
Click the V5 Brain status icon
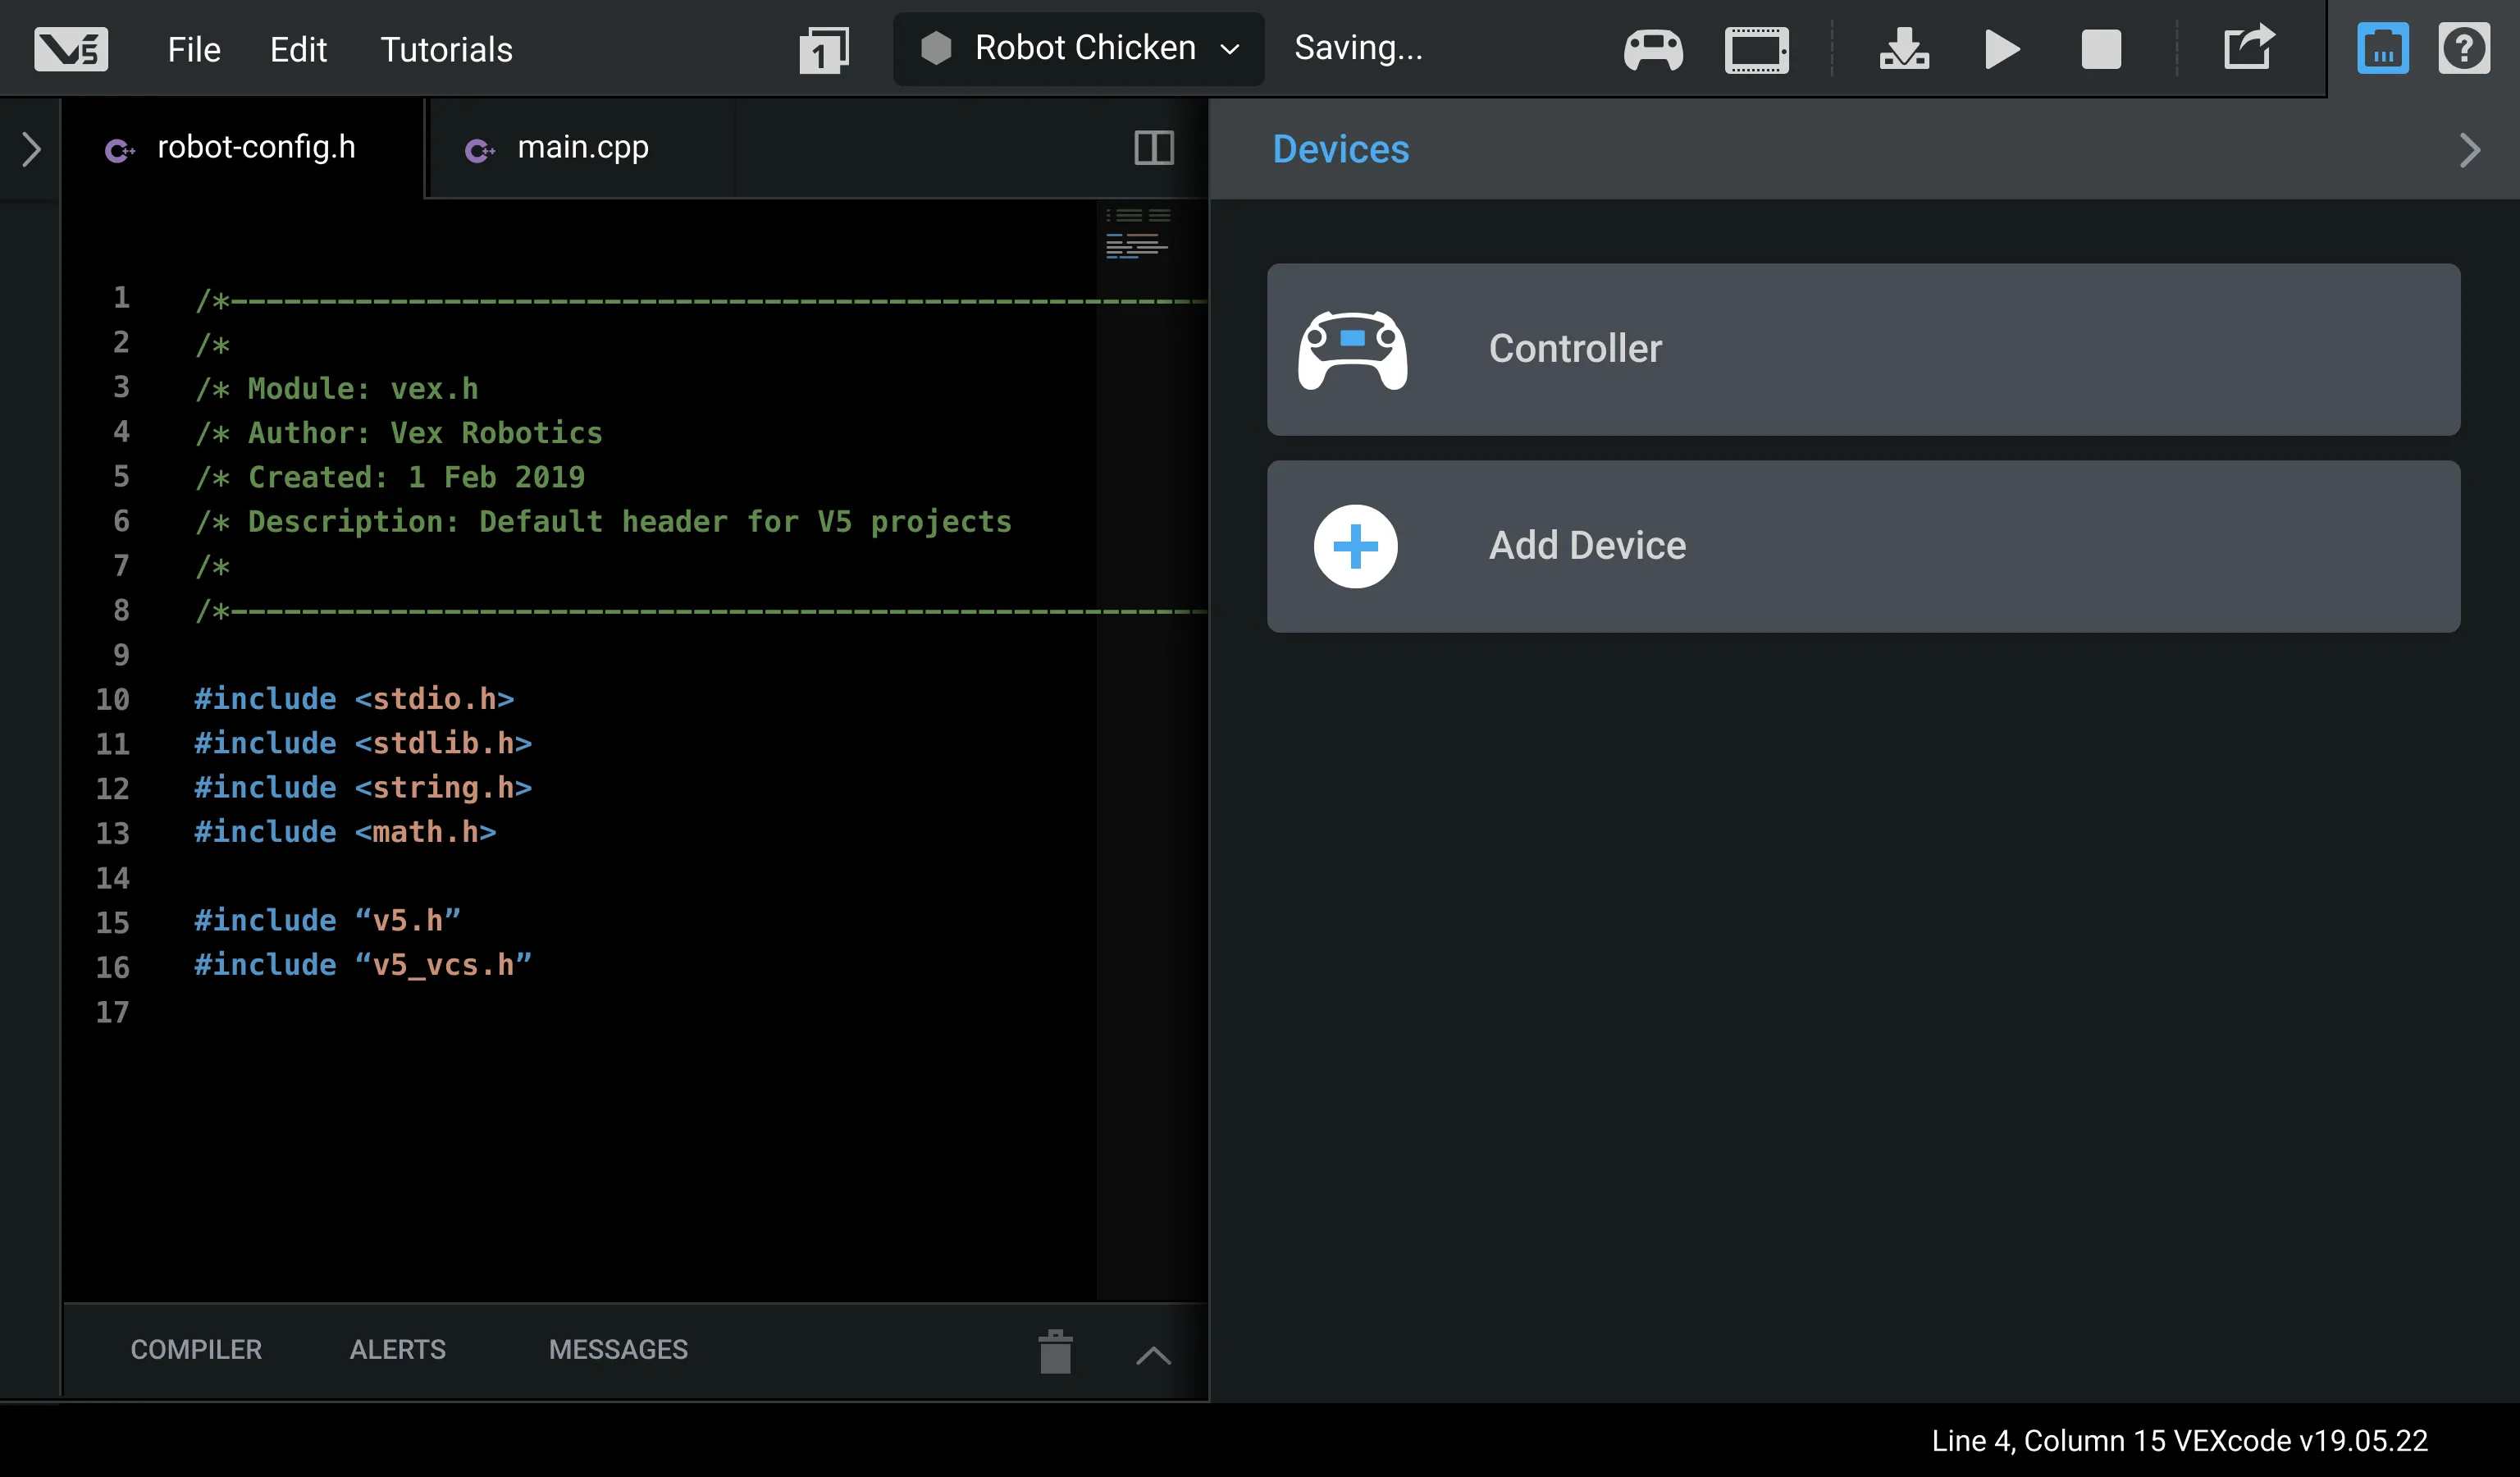coord(1756,49)
